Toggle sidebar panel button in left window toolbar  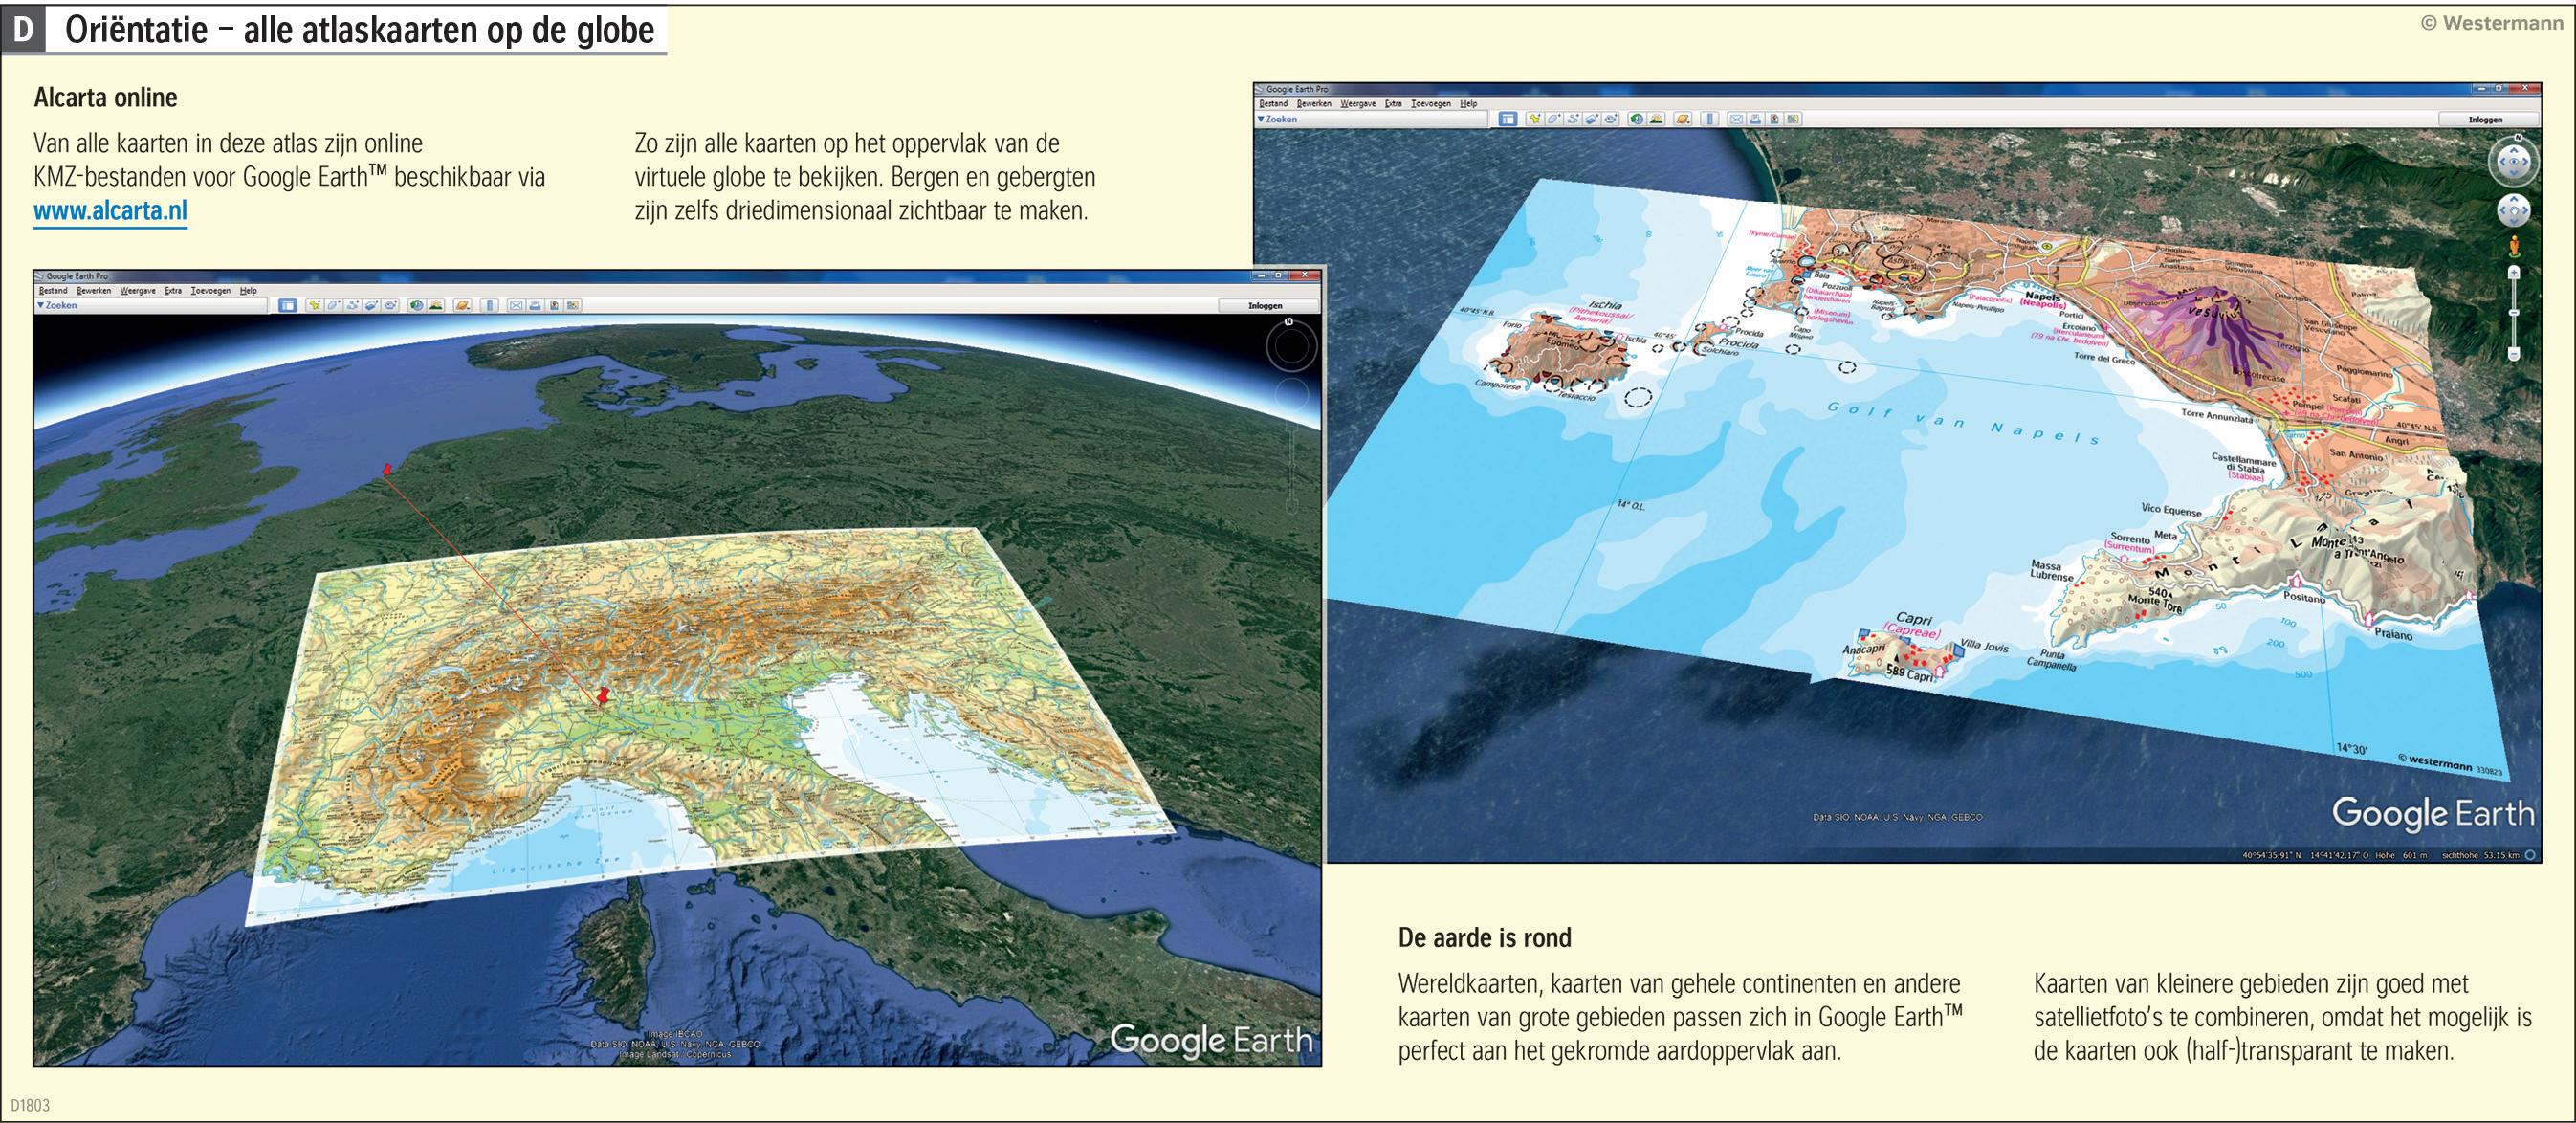point(288,306)
